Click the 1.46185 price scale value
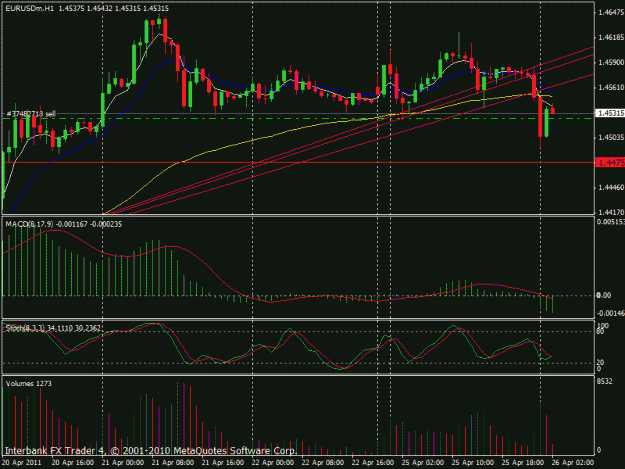 pos(611,37)
